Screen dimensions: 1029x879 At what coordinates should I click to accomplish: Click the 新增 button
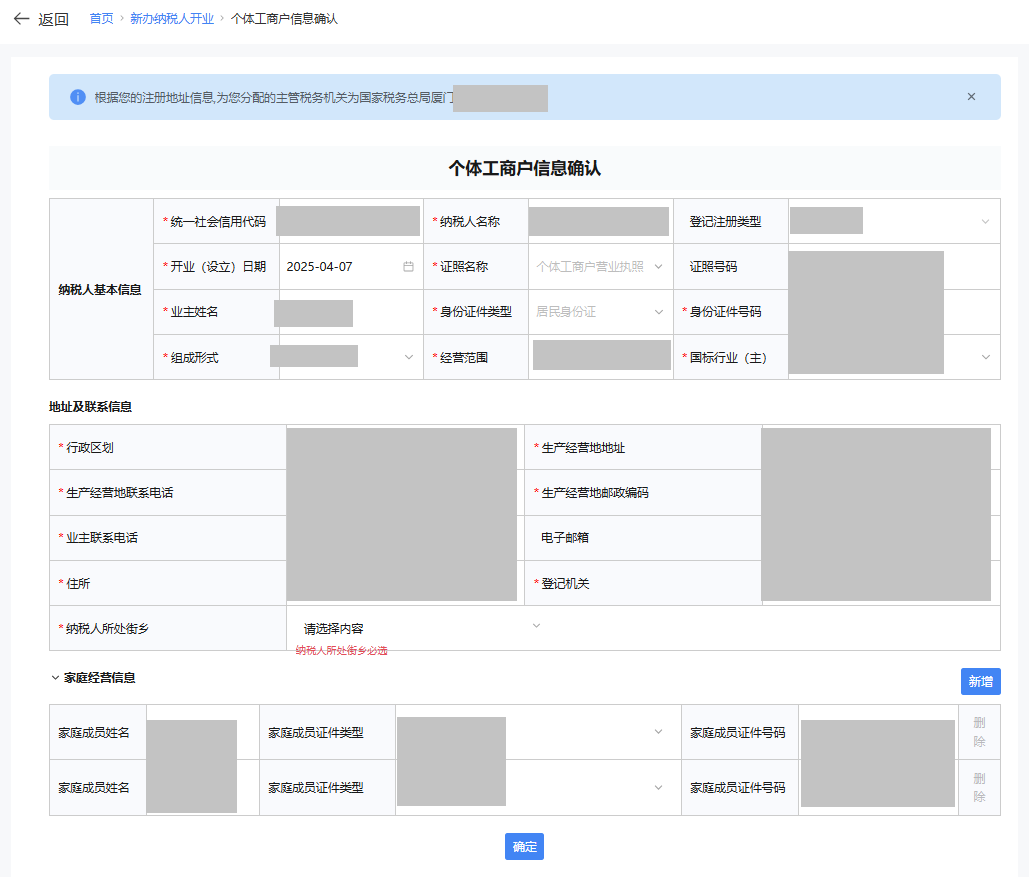coord(980,681)
